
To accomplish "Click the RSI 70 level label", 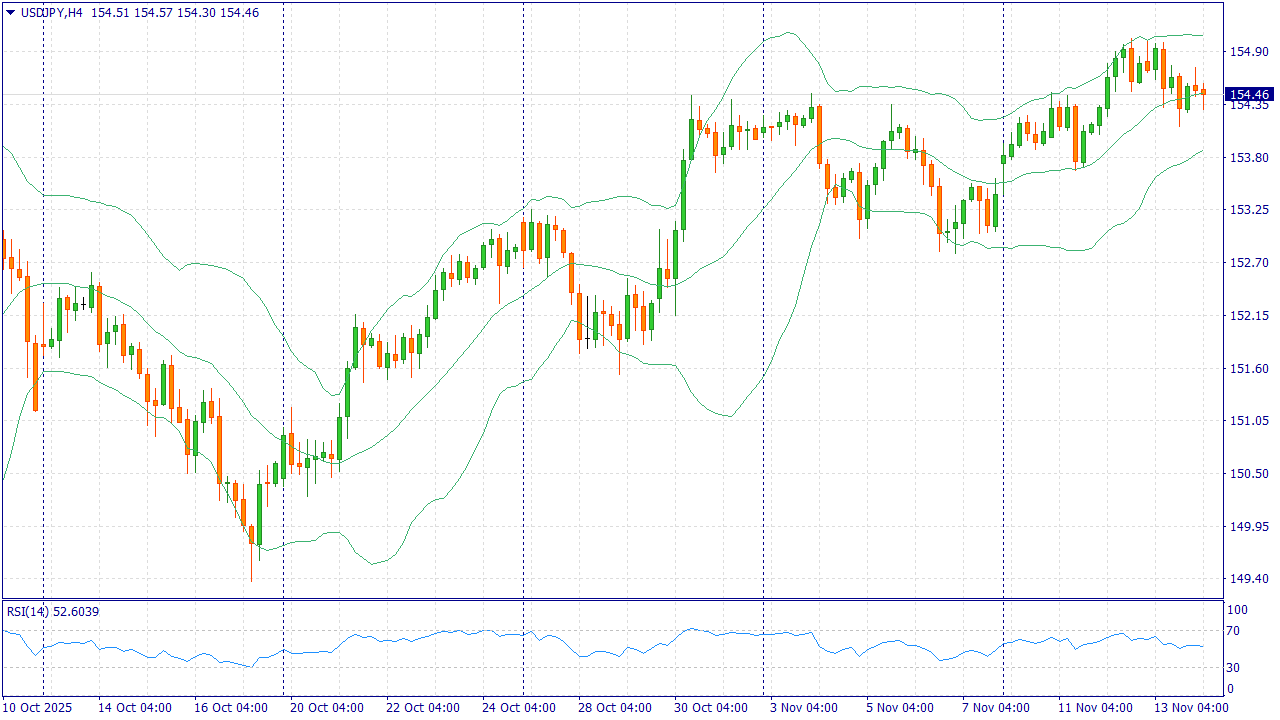I will coord(1236,631).
